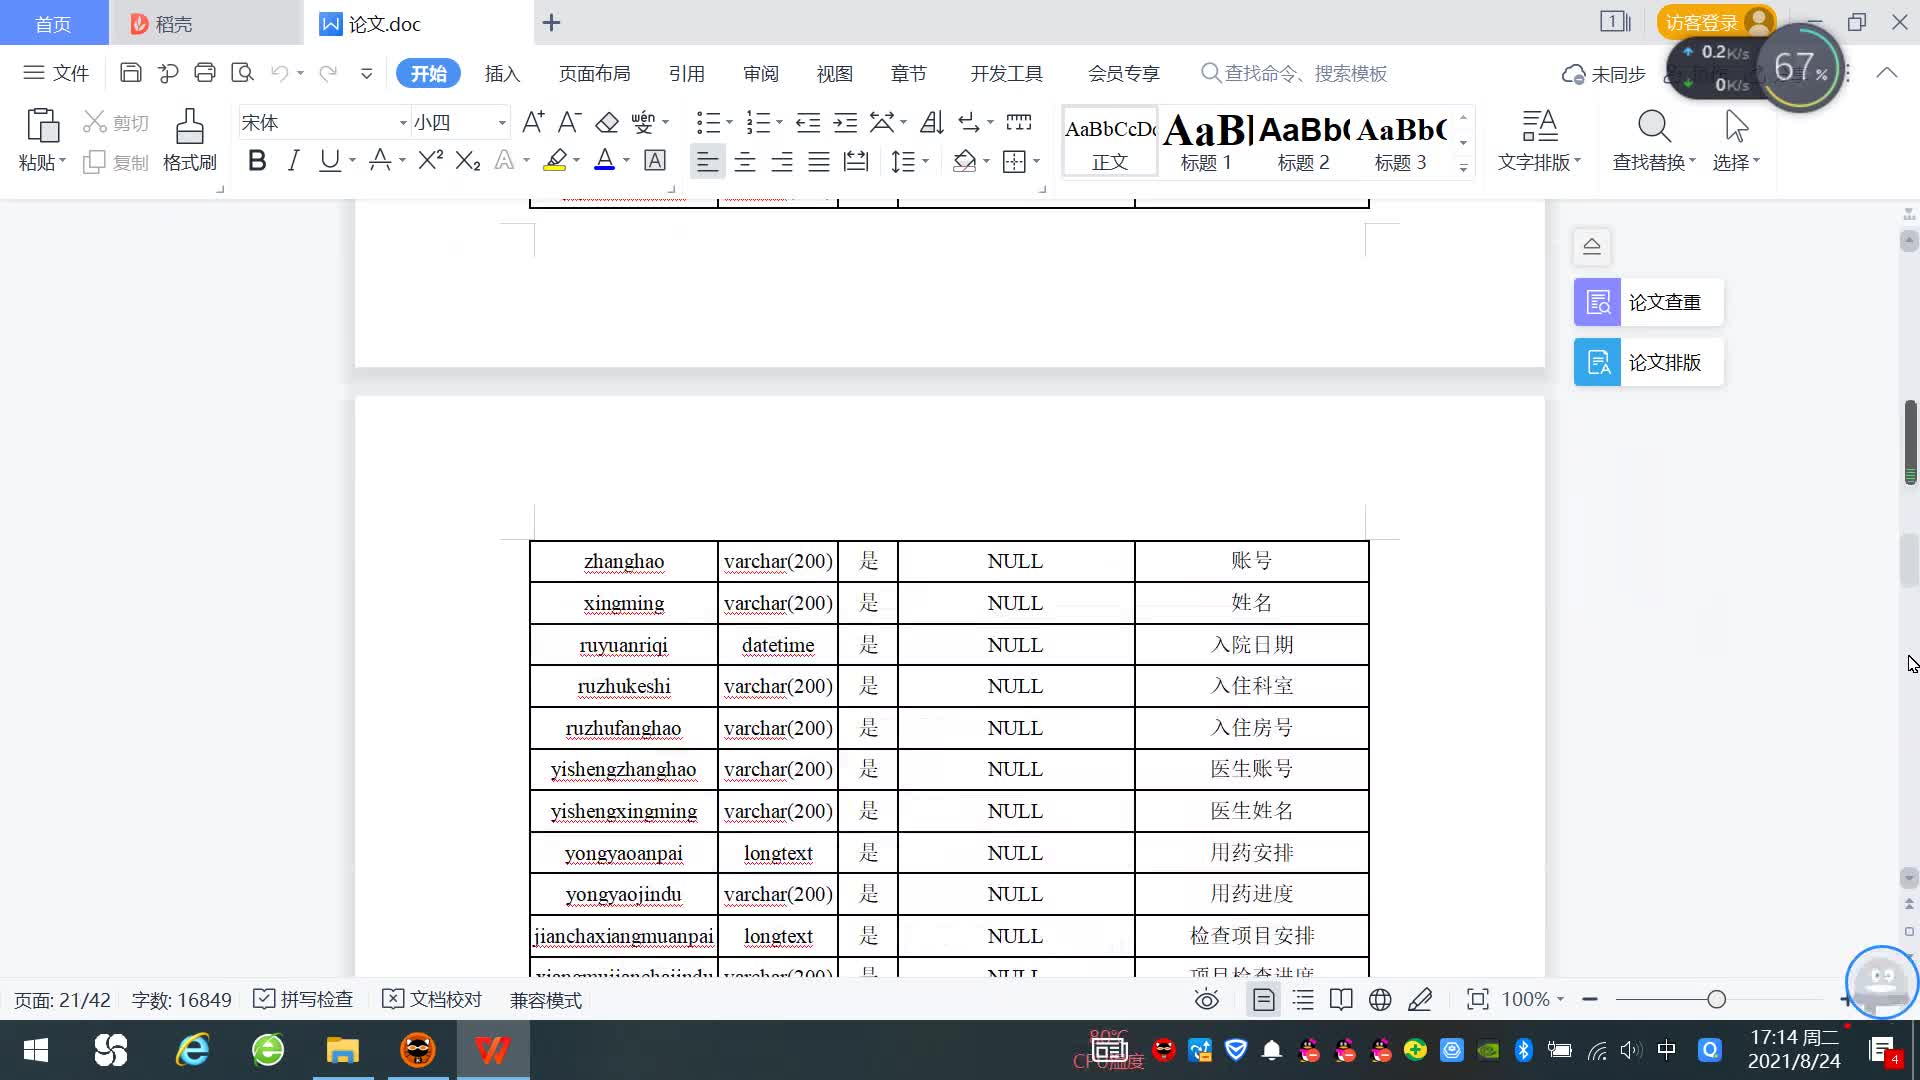Click the Undo arrow

pyautogui.click(x=280, y=73)
